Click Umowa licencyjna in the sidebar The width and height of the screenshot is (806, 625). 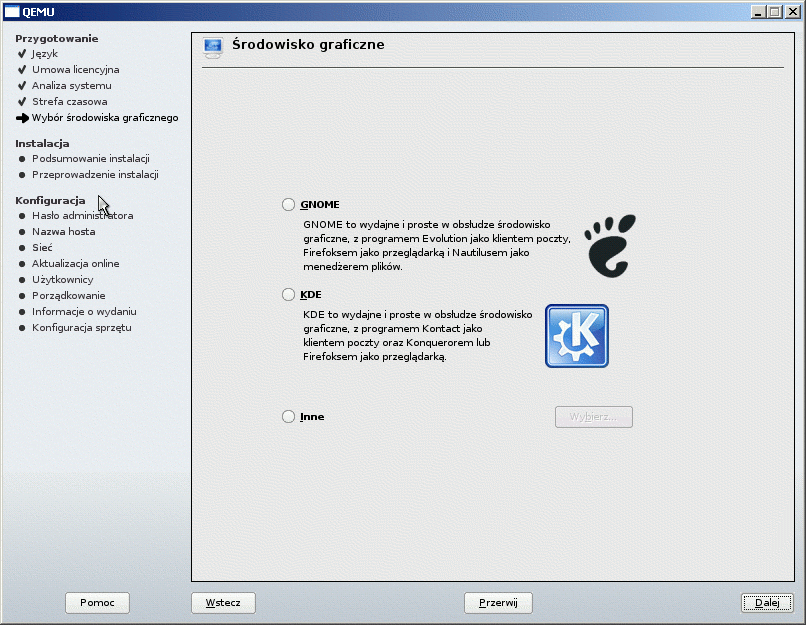pos(75,70)
